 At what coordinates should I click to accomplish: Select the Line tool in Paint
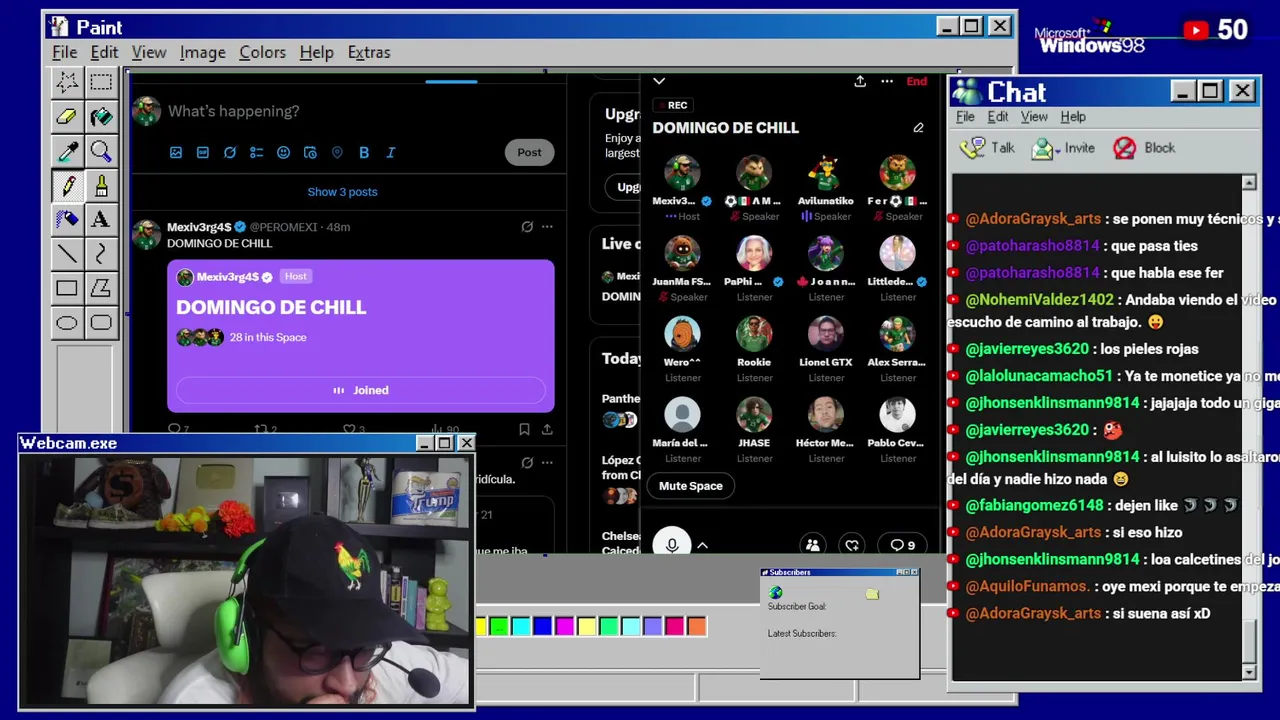[67, 254]
